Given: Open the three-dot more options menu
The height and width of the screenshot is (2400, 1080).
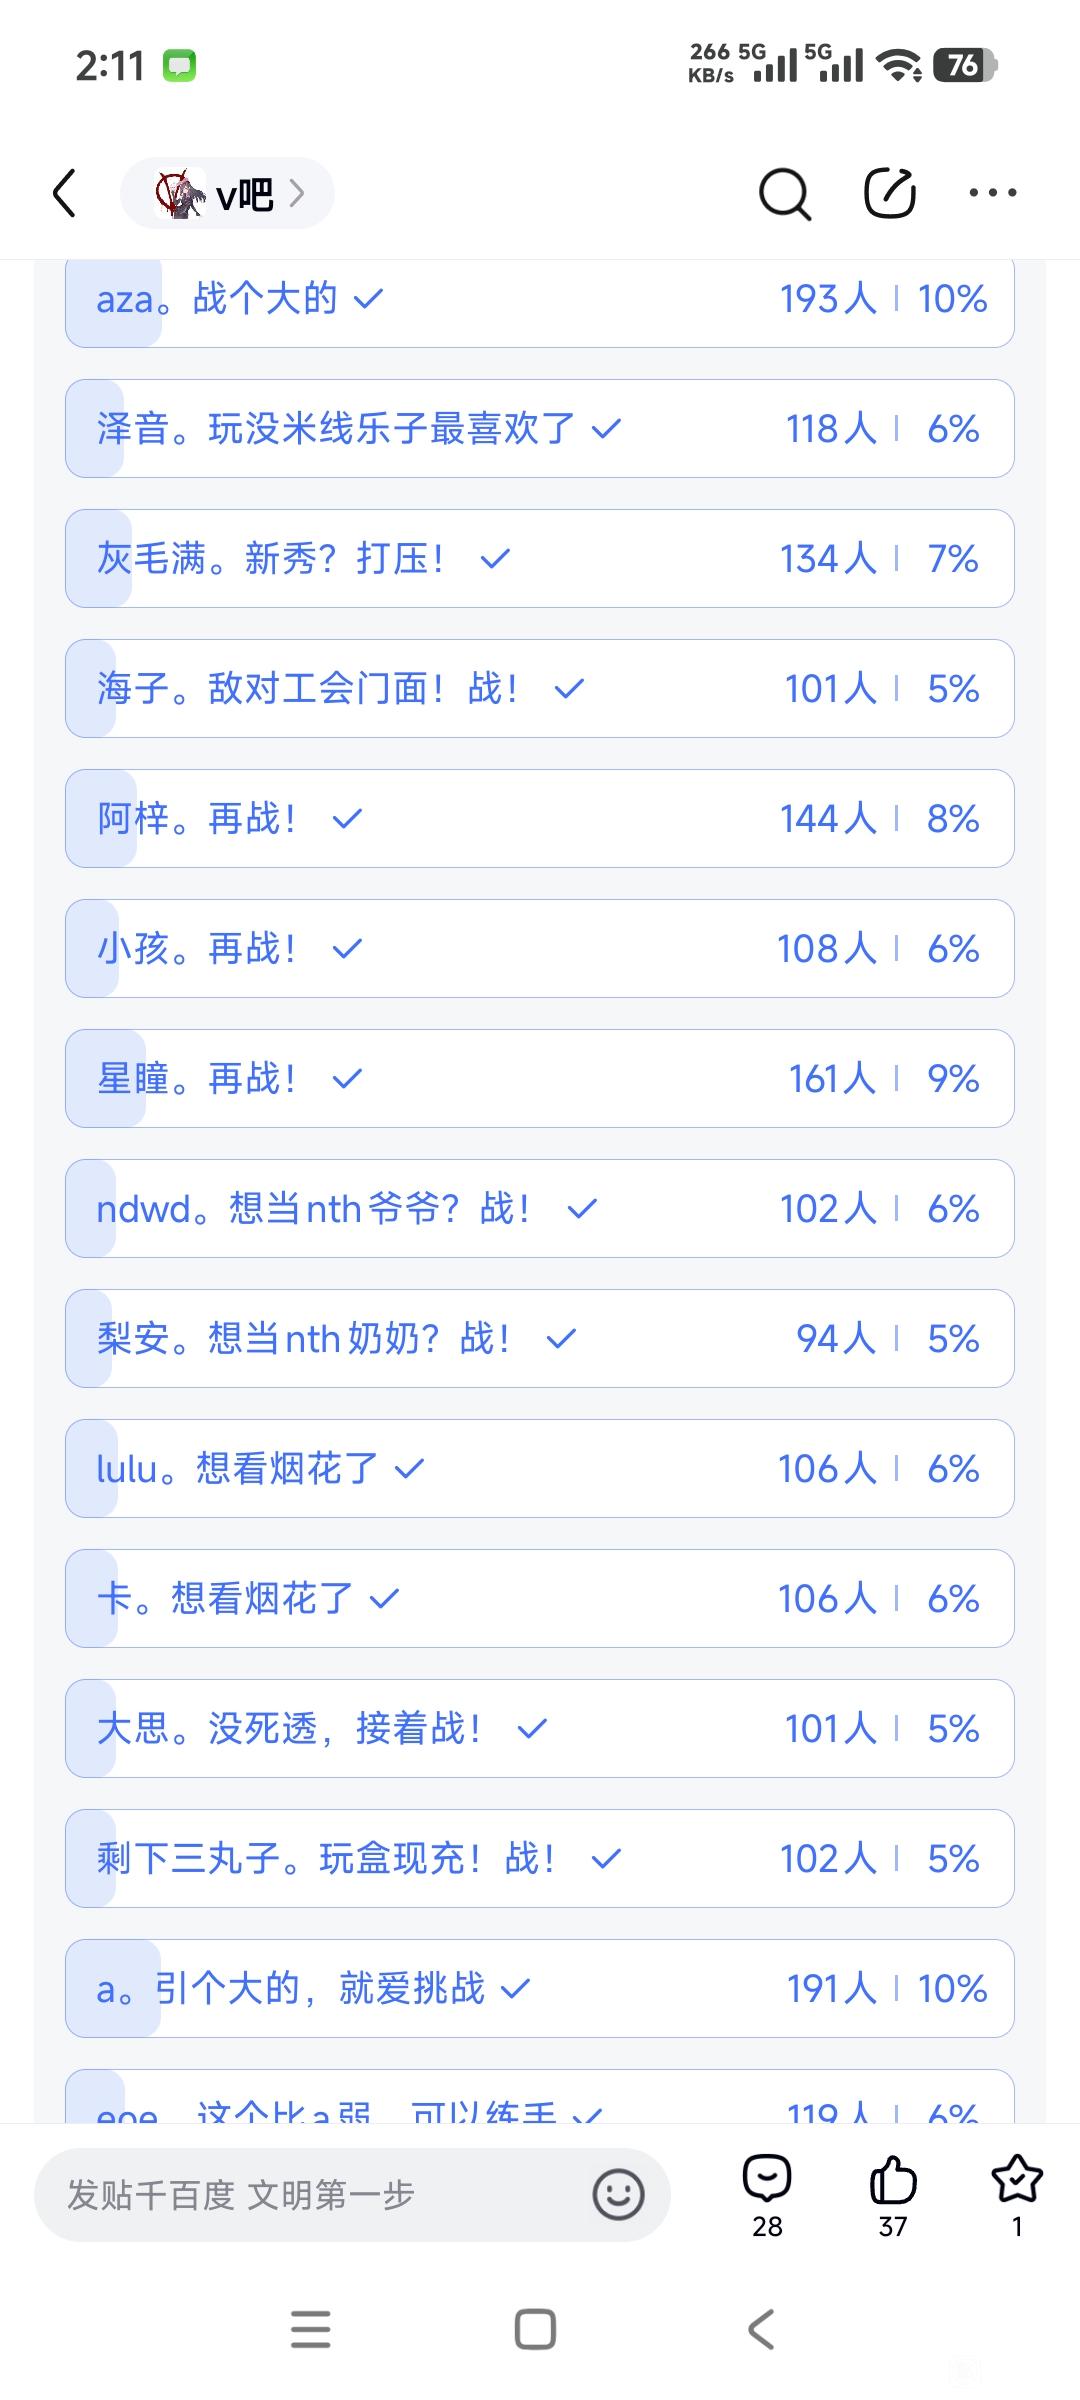Looking at the screenshot, I should pos(993,193).
